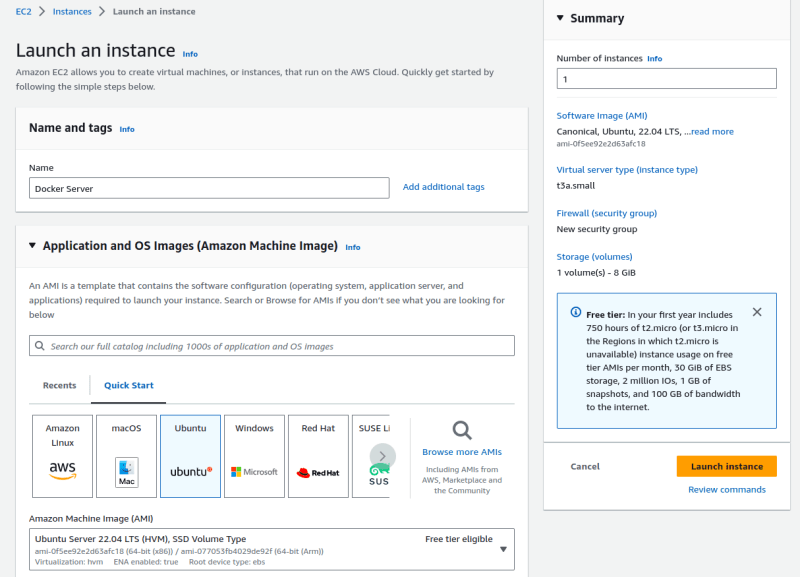The image size is (800, 577).
Task: Open Software Image (AMI) summary link
Action: click(602, 116)
